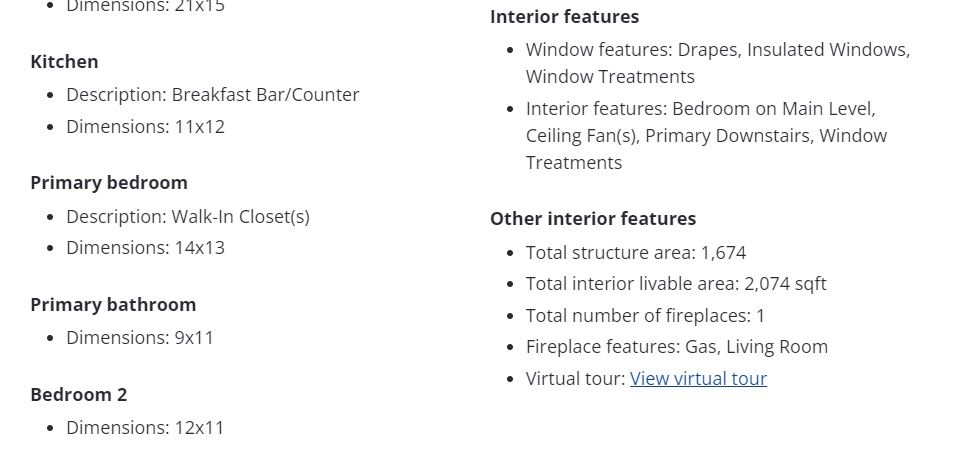
Task: Click the Other interior features heading
Action: tap(592, 219)
